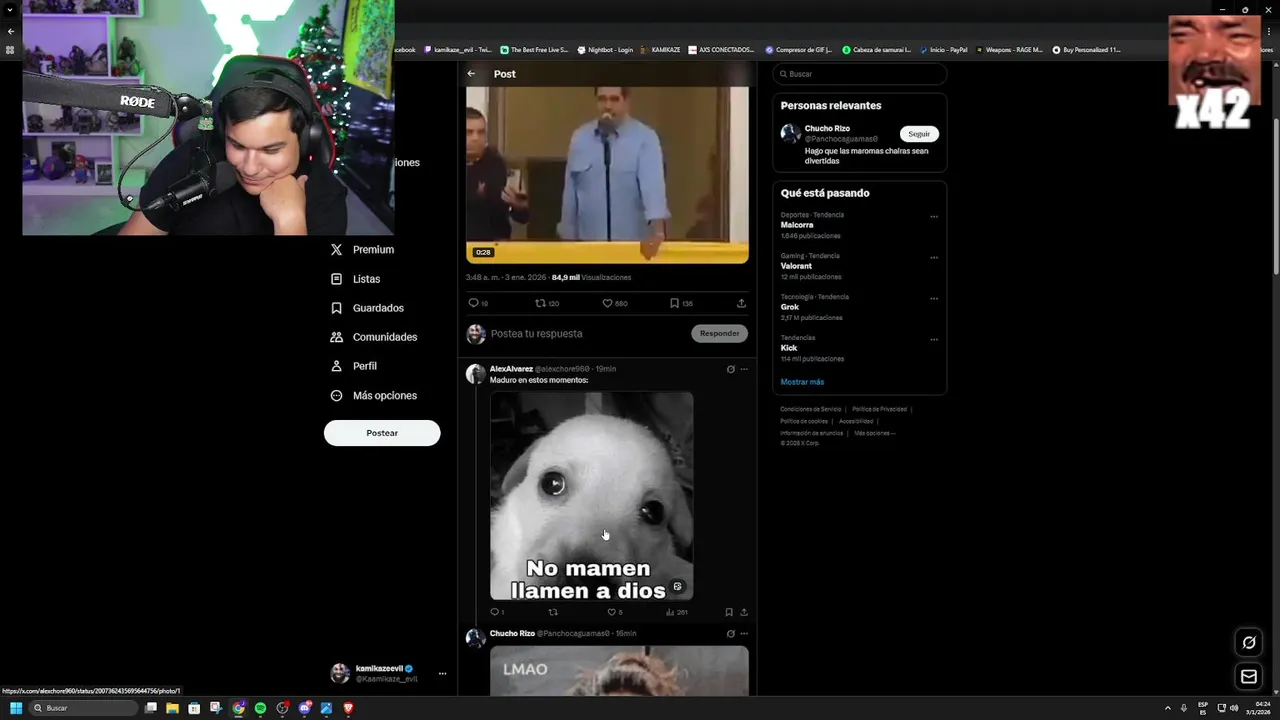The height and width of the screenshot is (720, 1280).
Task: Reply to AlexAlvarez's dog meme post
Action: (496, 612)
